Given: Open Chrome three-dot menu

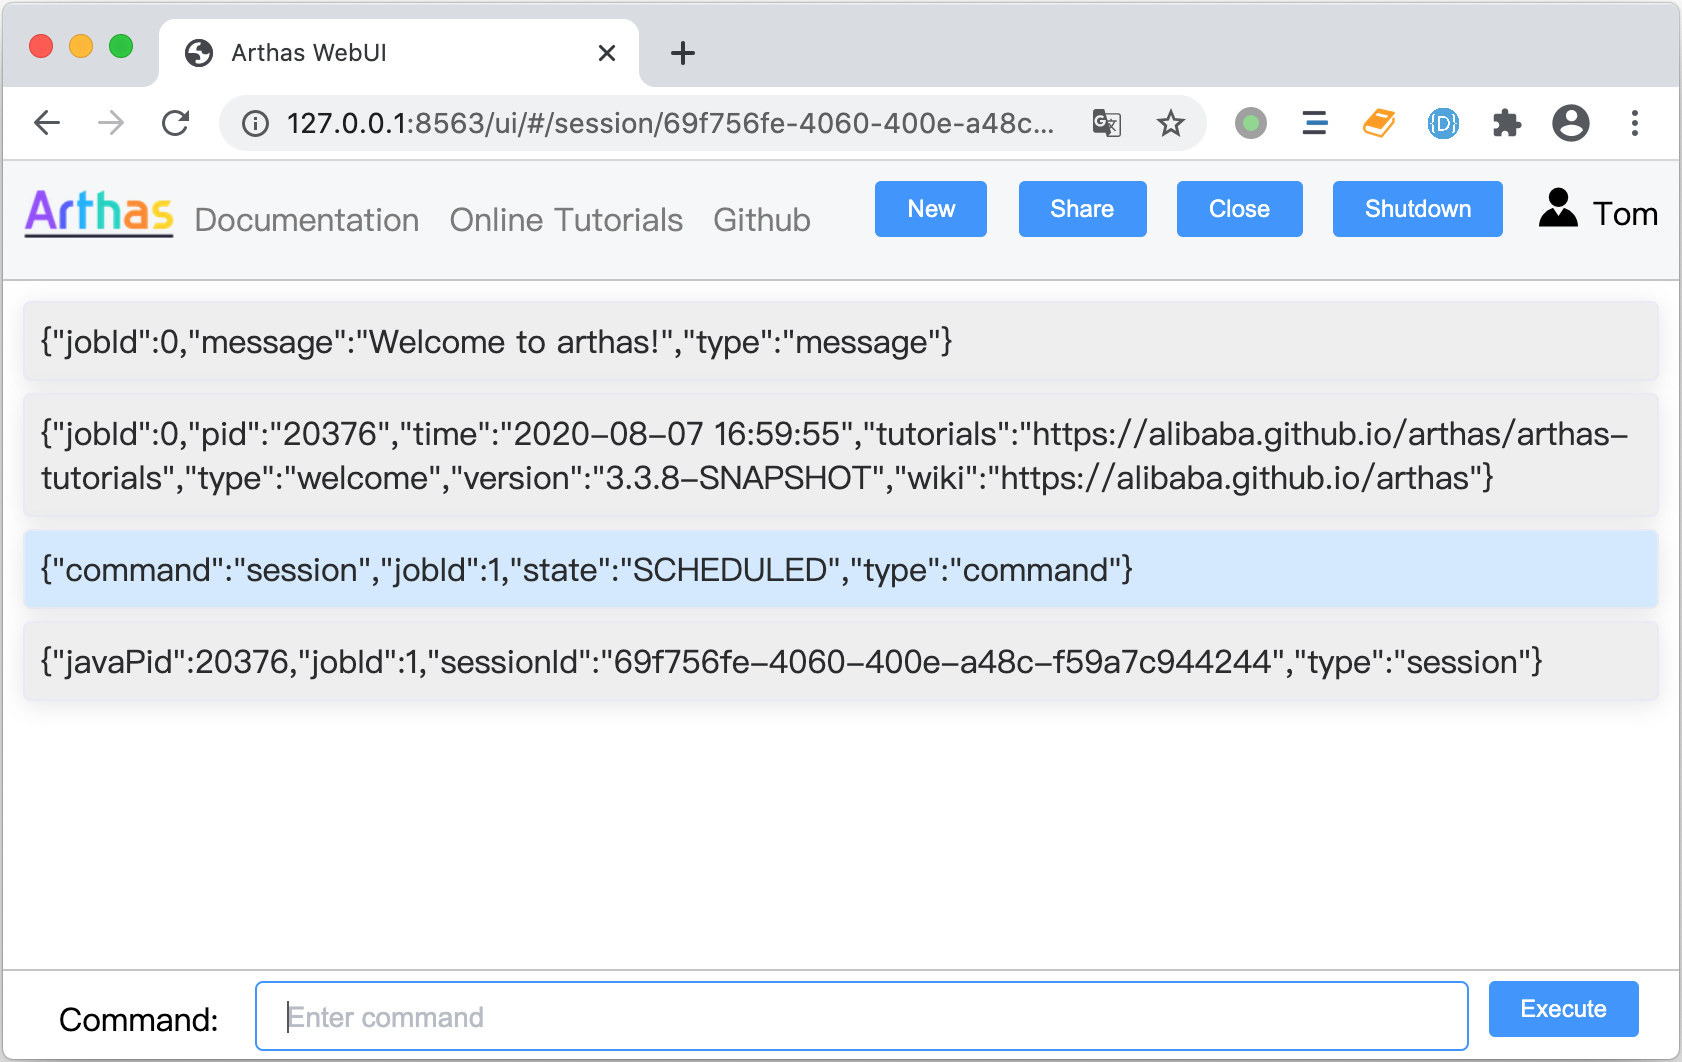Looking at the screenshot, I should click(1635, 123).
